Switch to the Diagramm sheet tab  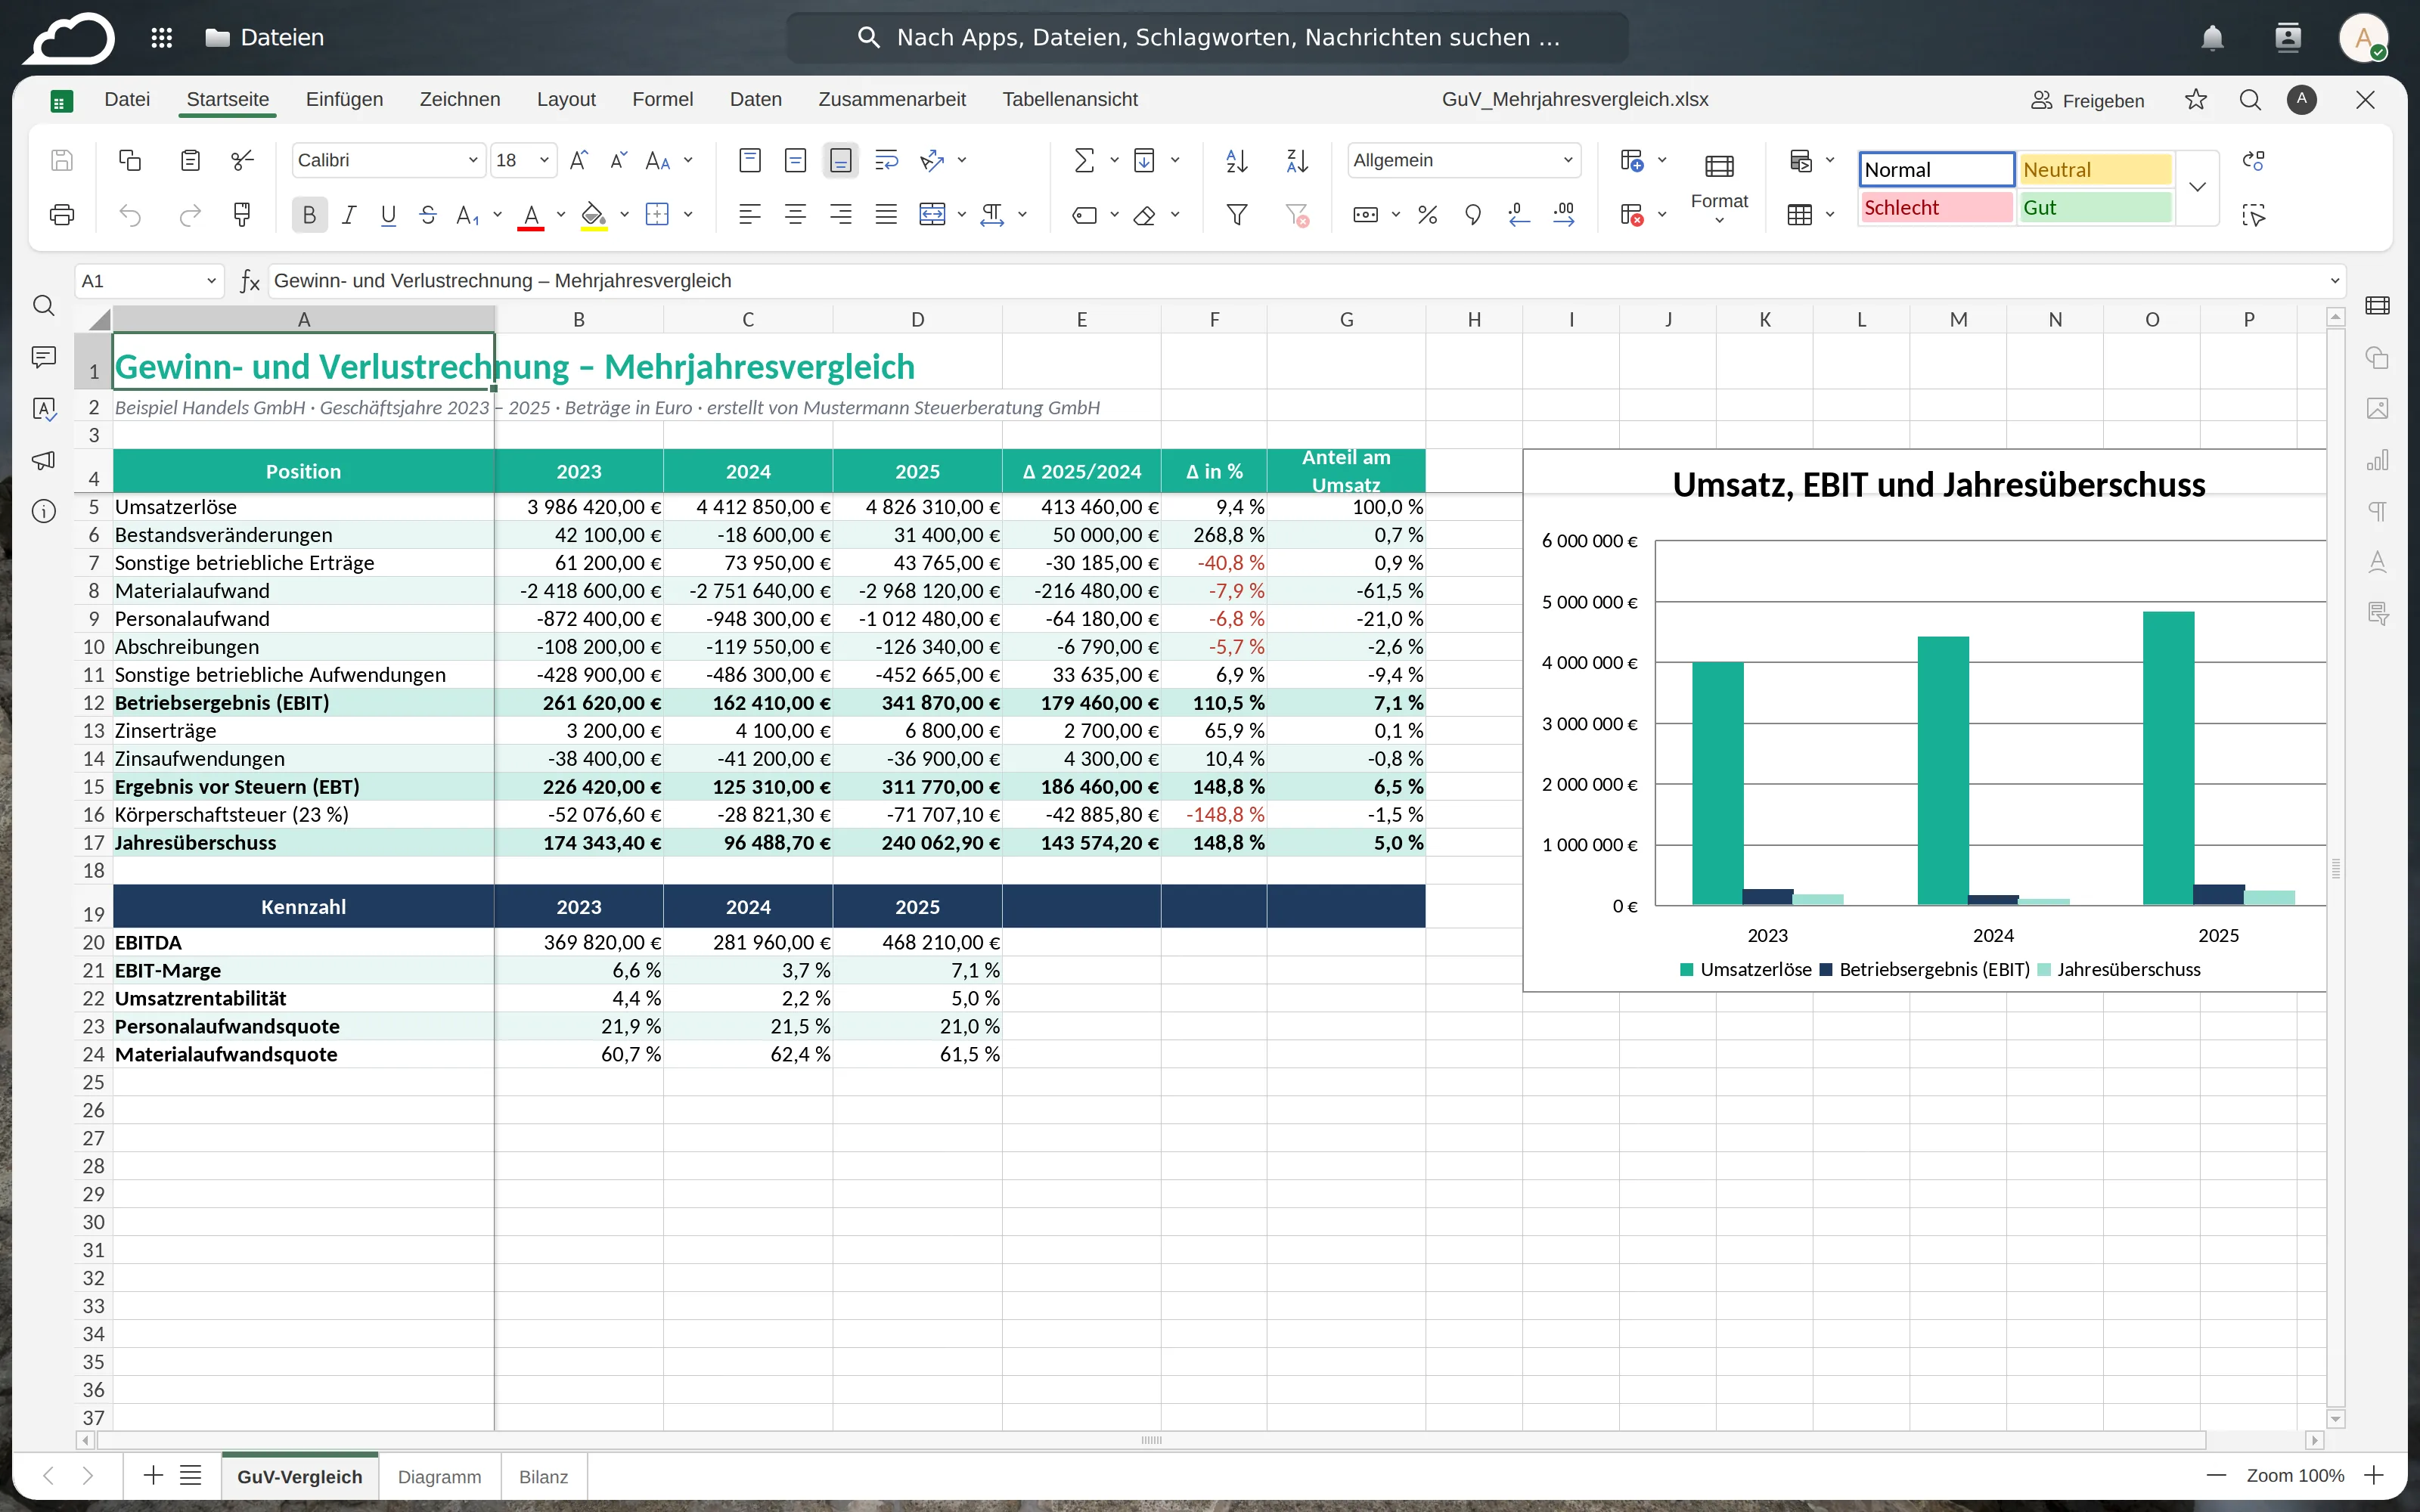pyautogui.click(x=439, y=1476)
